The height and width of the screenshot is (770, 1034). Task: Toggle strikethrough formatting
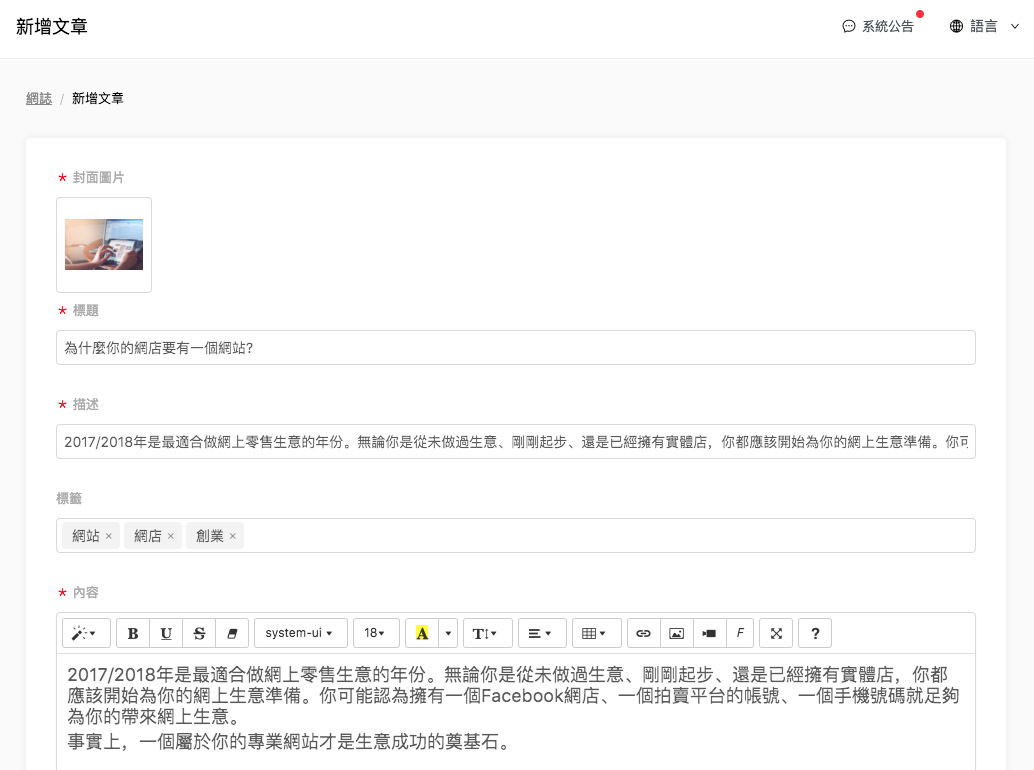(x=199, y=634)
